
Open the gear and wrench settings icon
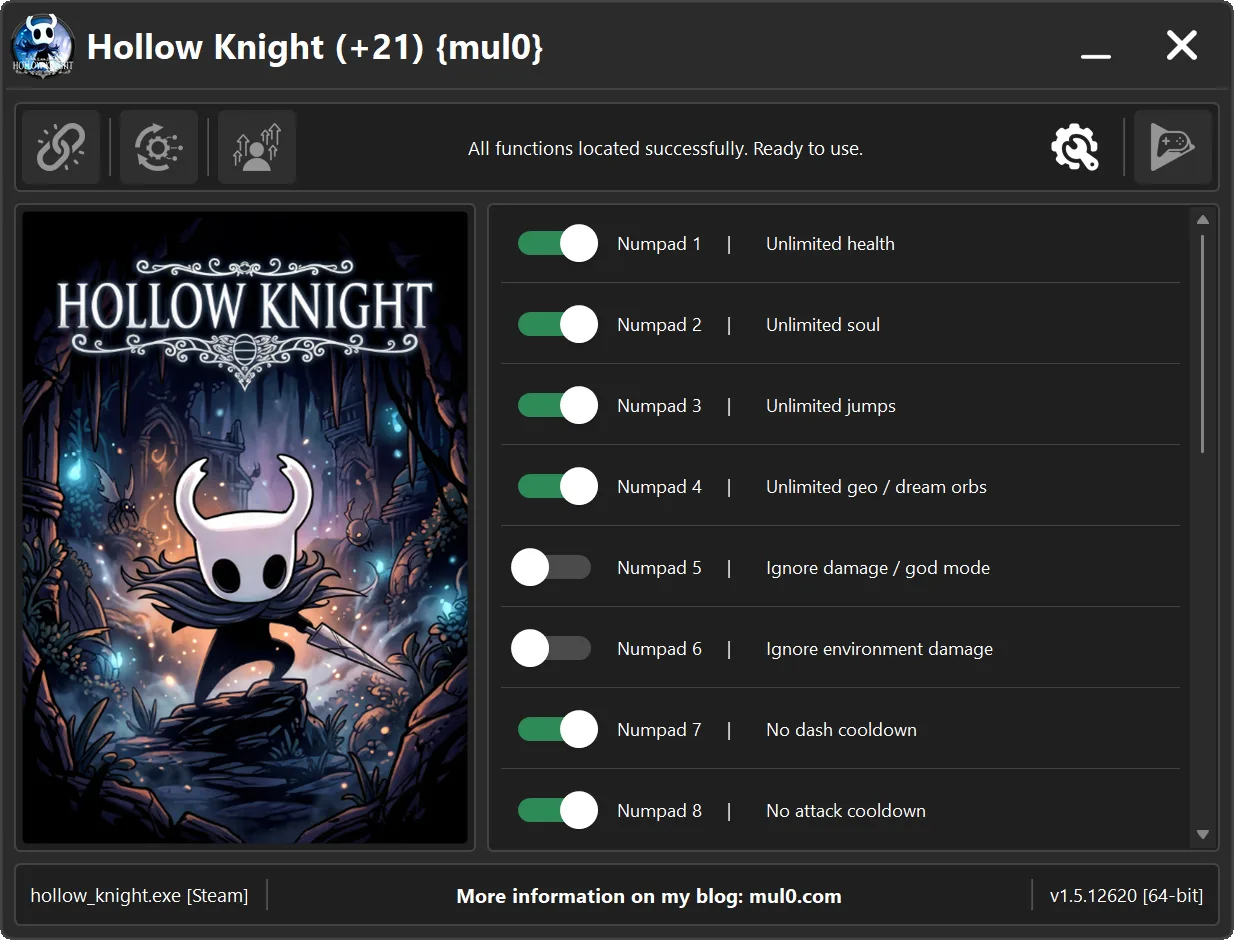click(x=1075, y=148)
